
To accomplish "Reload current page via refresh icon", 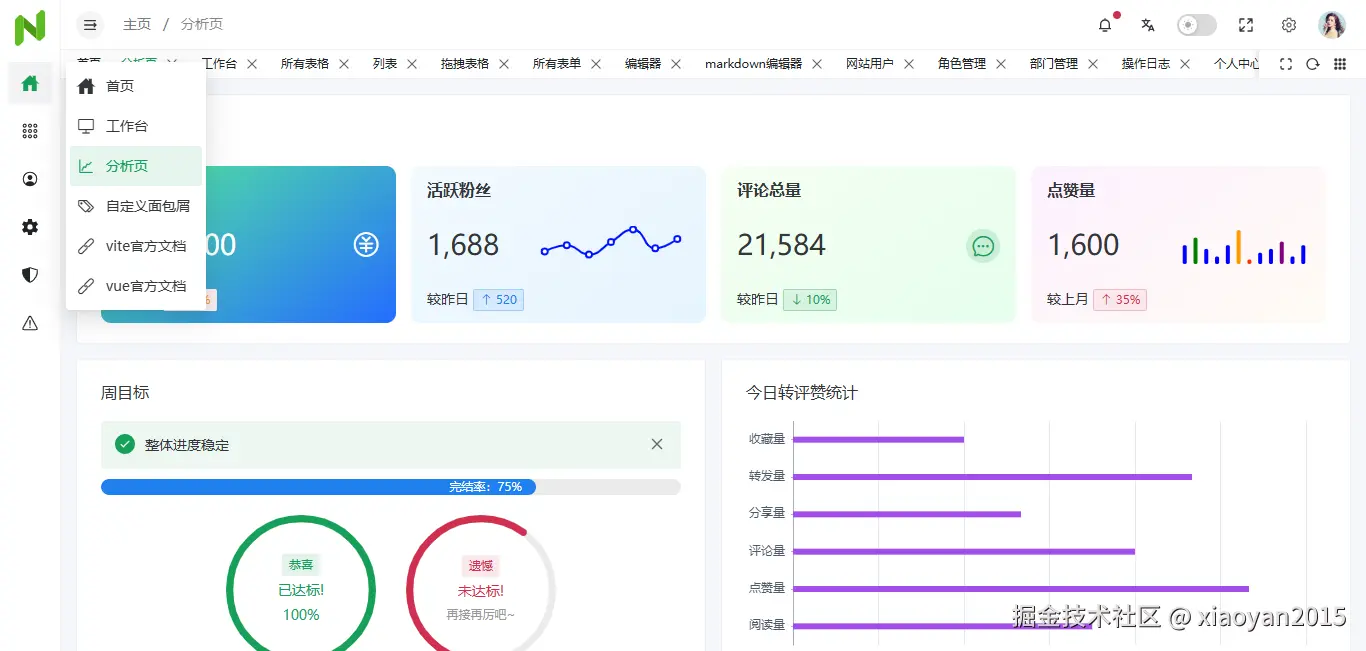I will pyautogui.click(x=1313, y=64).
